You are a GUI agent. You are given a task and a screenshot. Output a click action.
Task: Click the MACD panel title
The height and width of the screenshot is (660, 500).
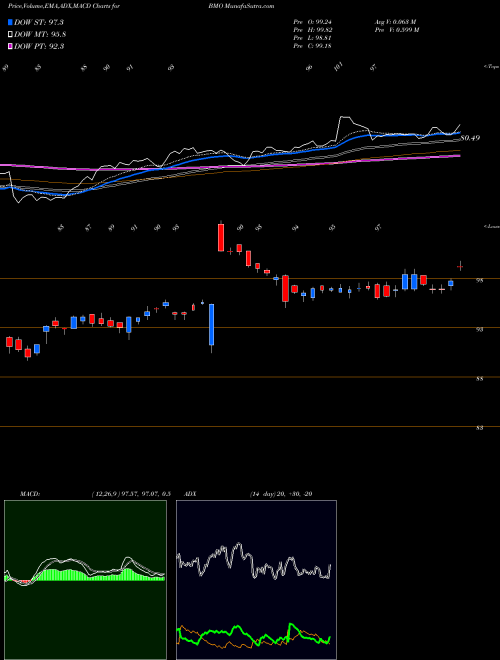[29, 494]
